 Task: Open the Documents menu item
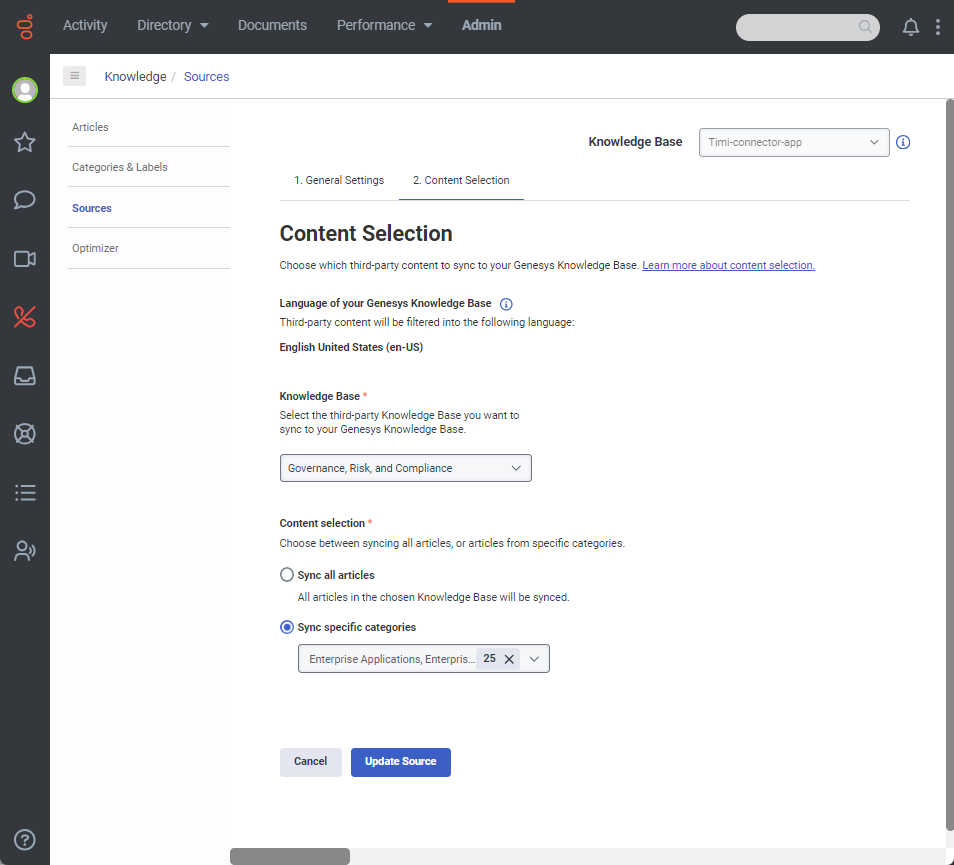pyautogui.click(x=272, y=25)
